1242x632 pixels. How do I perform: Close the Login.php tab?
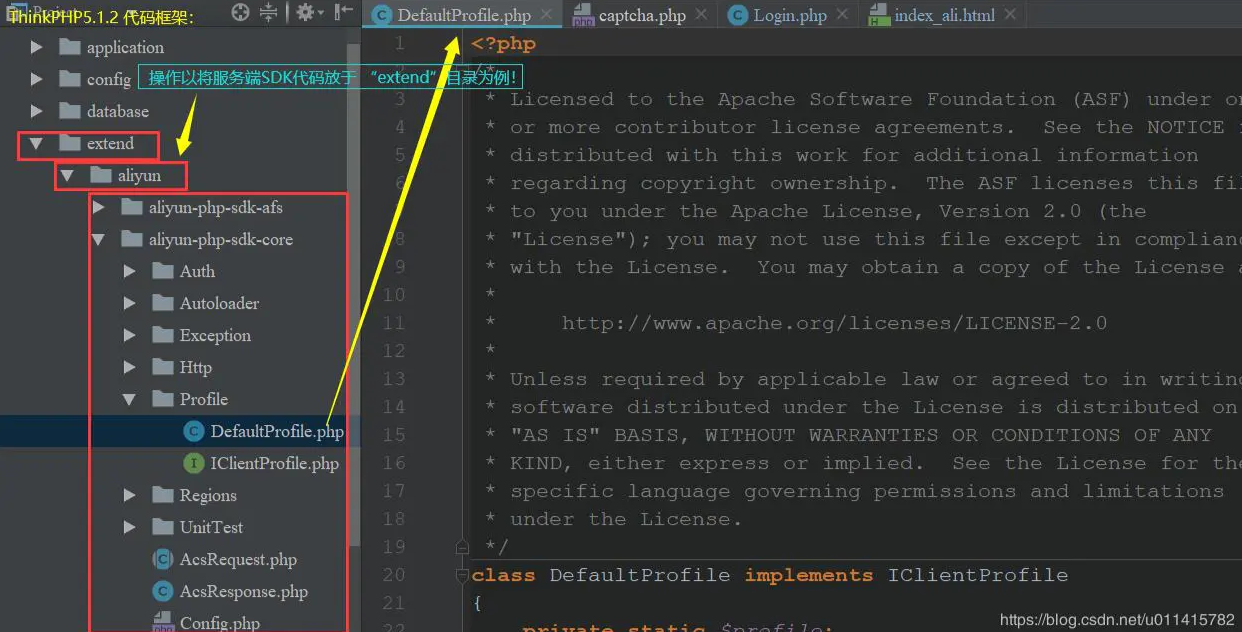[x=843, y=15]
